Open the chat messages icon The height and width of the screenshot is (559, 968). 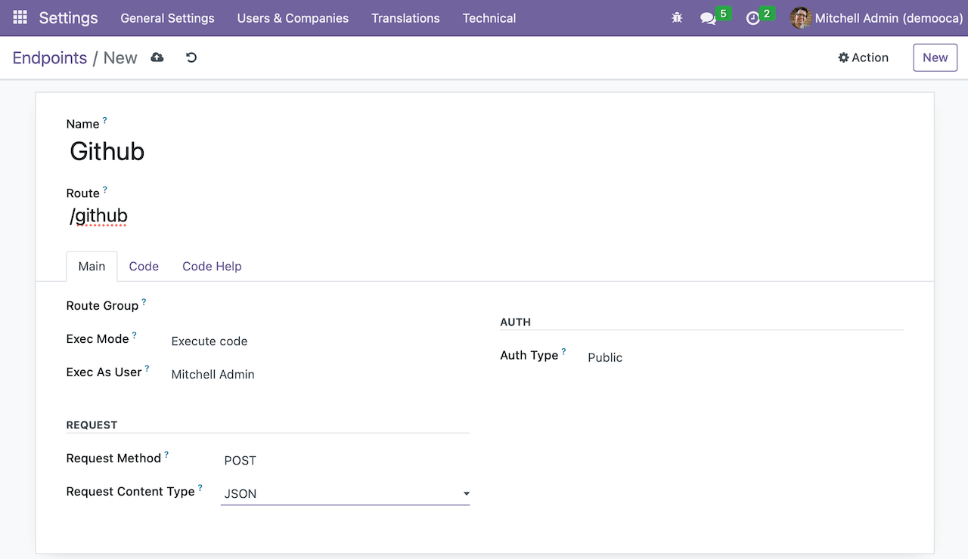[x=709, y=18]
